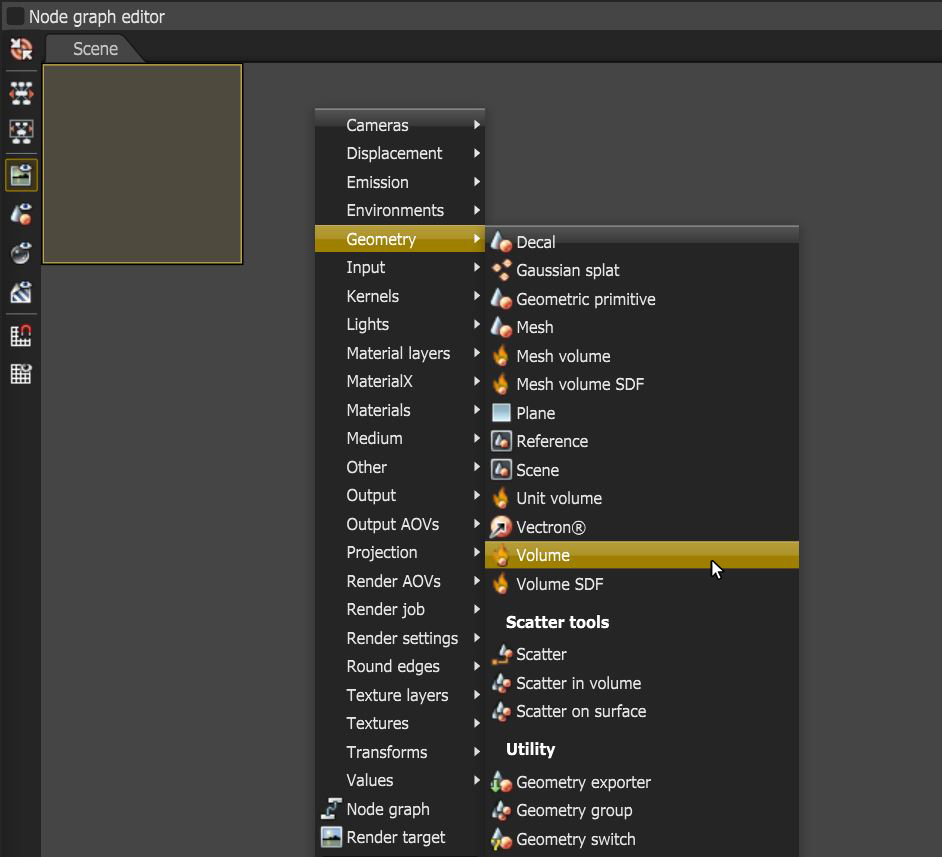The height and width of the screenshot is (857, 942).
Task: Switch to the Scene tab
Action: click(95, 49)
